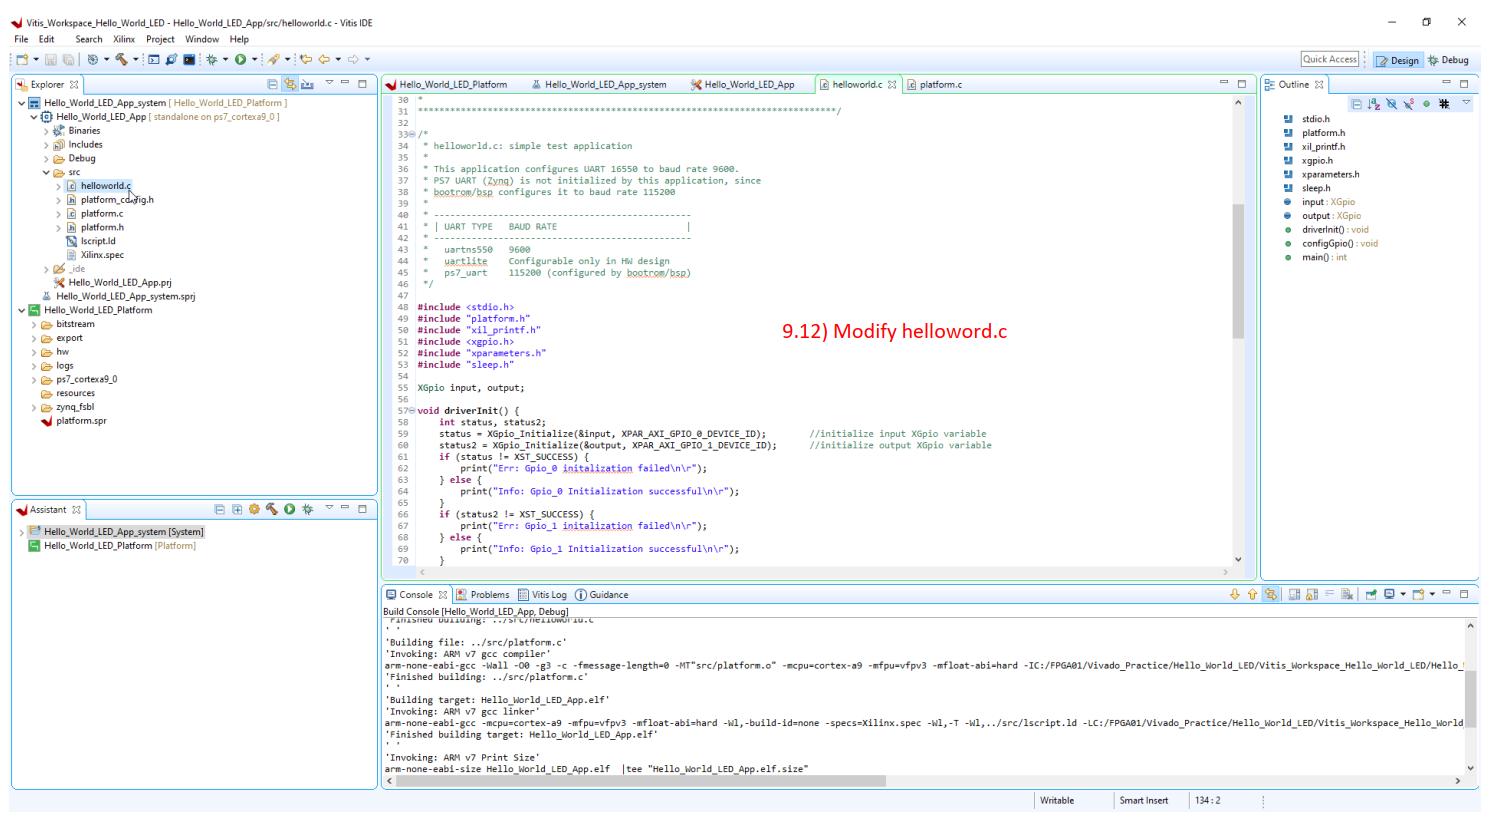Open the File menu
Screen dimensions: 1505x817
(x=21, y=39)
